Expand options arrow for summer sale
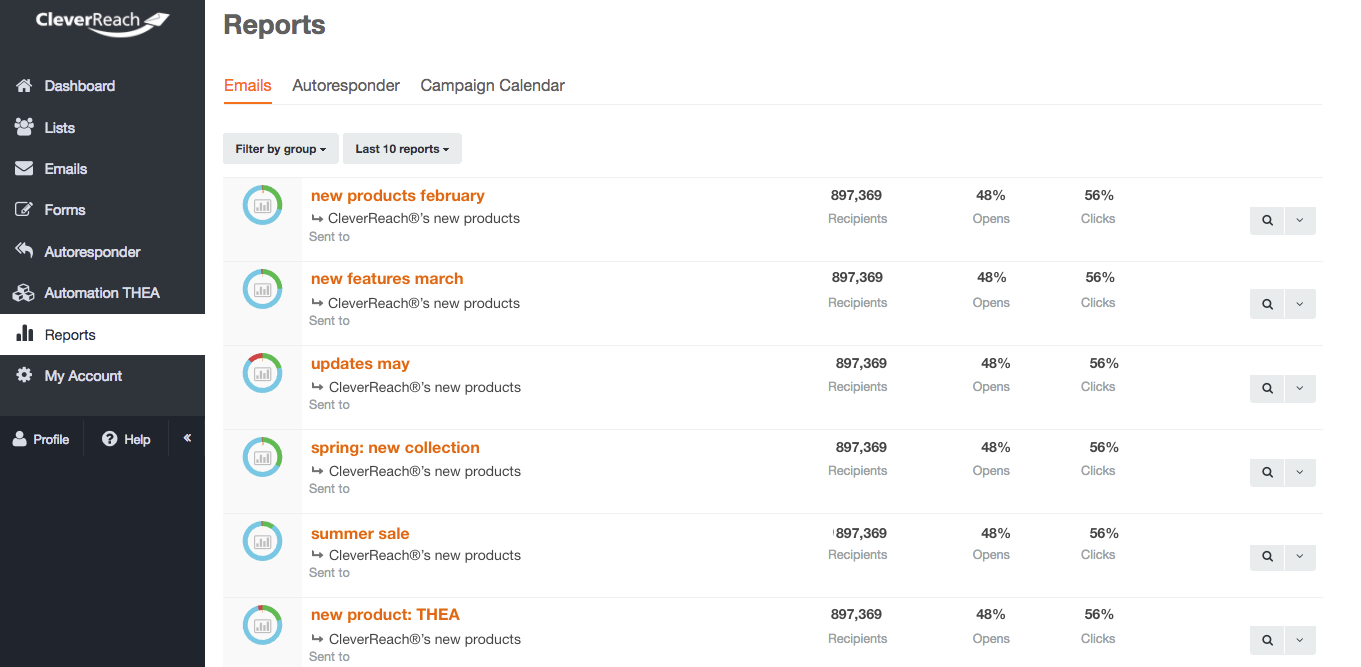 (x=1300, y=556)
